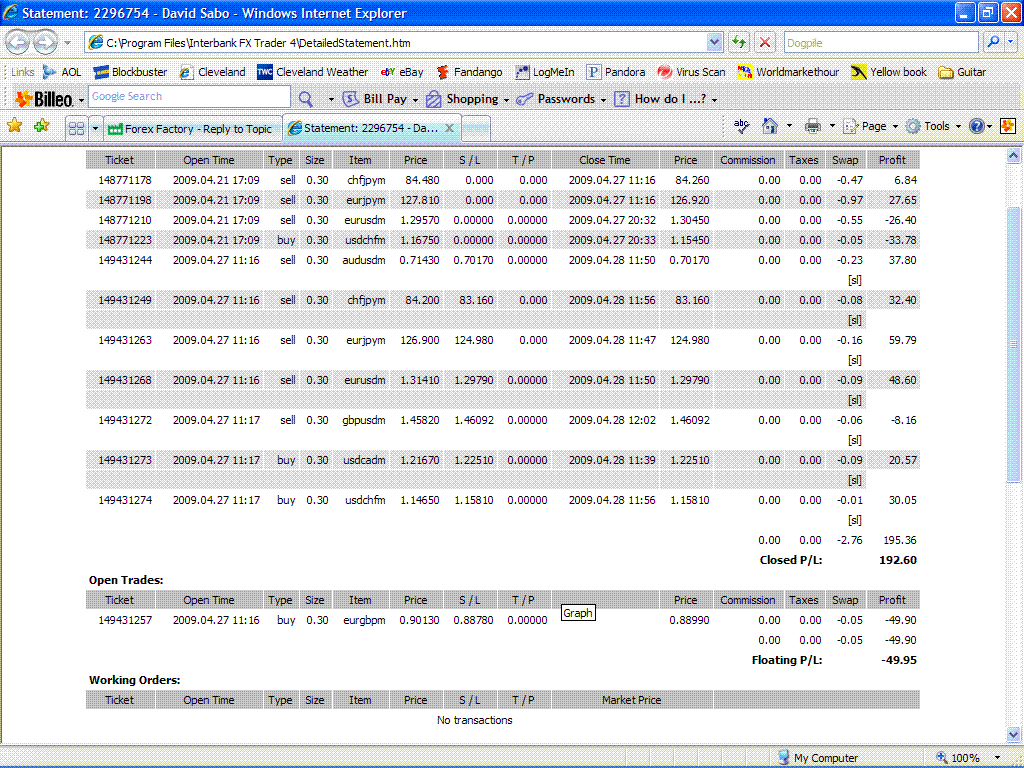This screenshot has height=768, width=1024.
Task: Refresh the page with green arrows icon
Action: [739, 42]
